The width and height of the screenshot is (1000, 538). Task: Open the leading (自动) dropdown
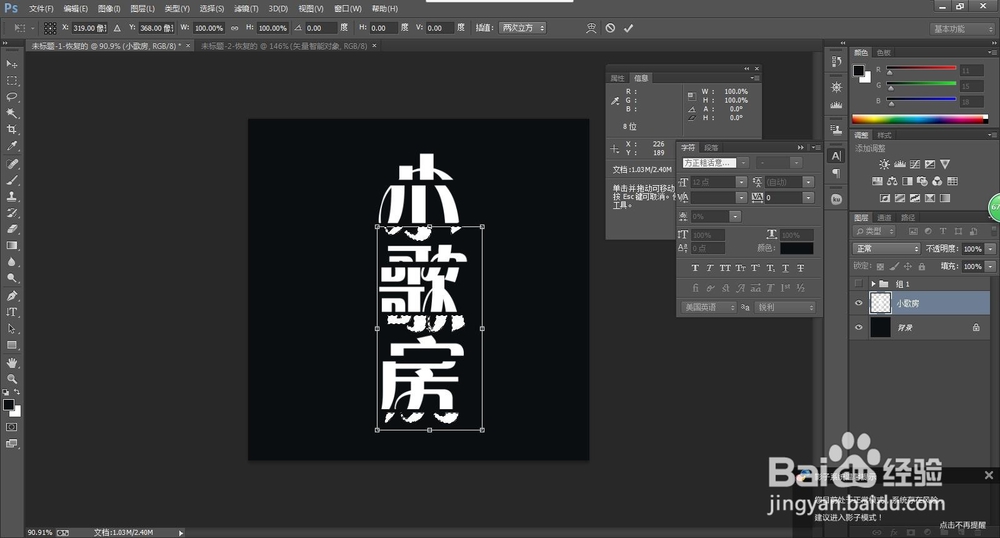pyautogui.click(x=809, y=182)
